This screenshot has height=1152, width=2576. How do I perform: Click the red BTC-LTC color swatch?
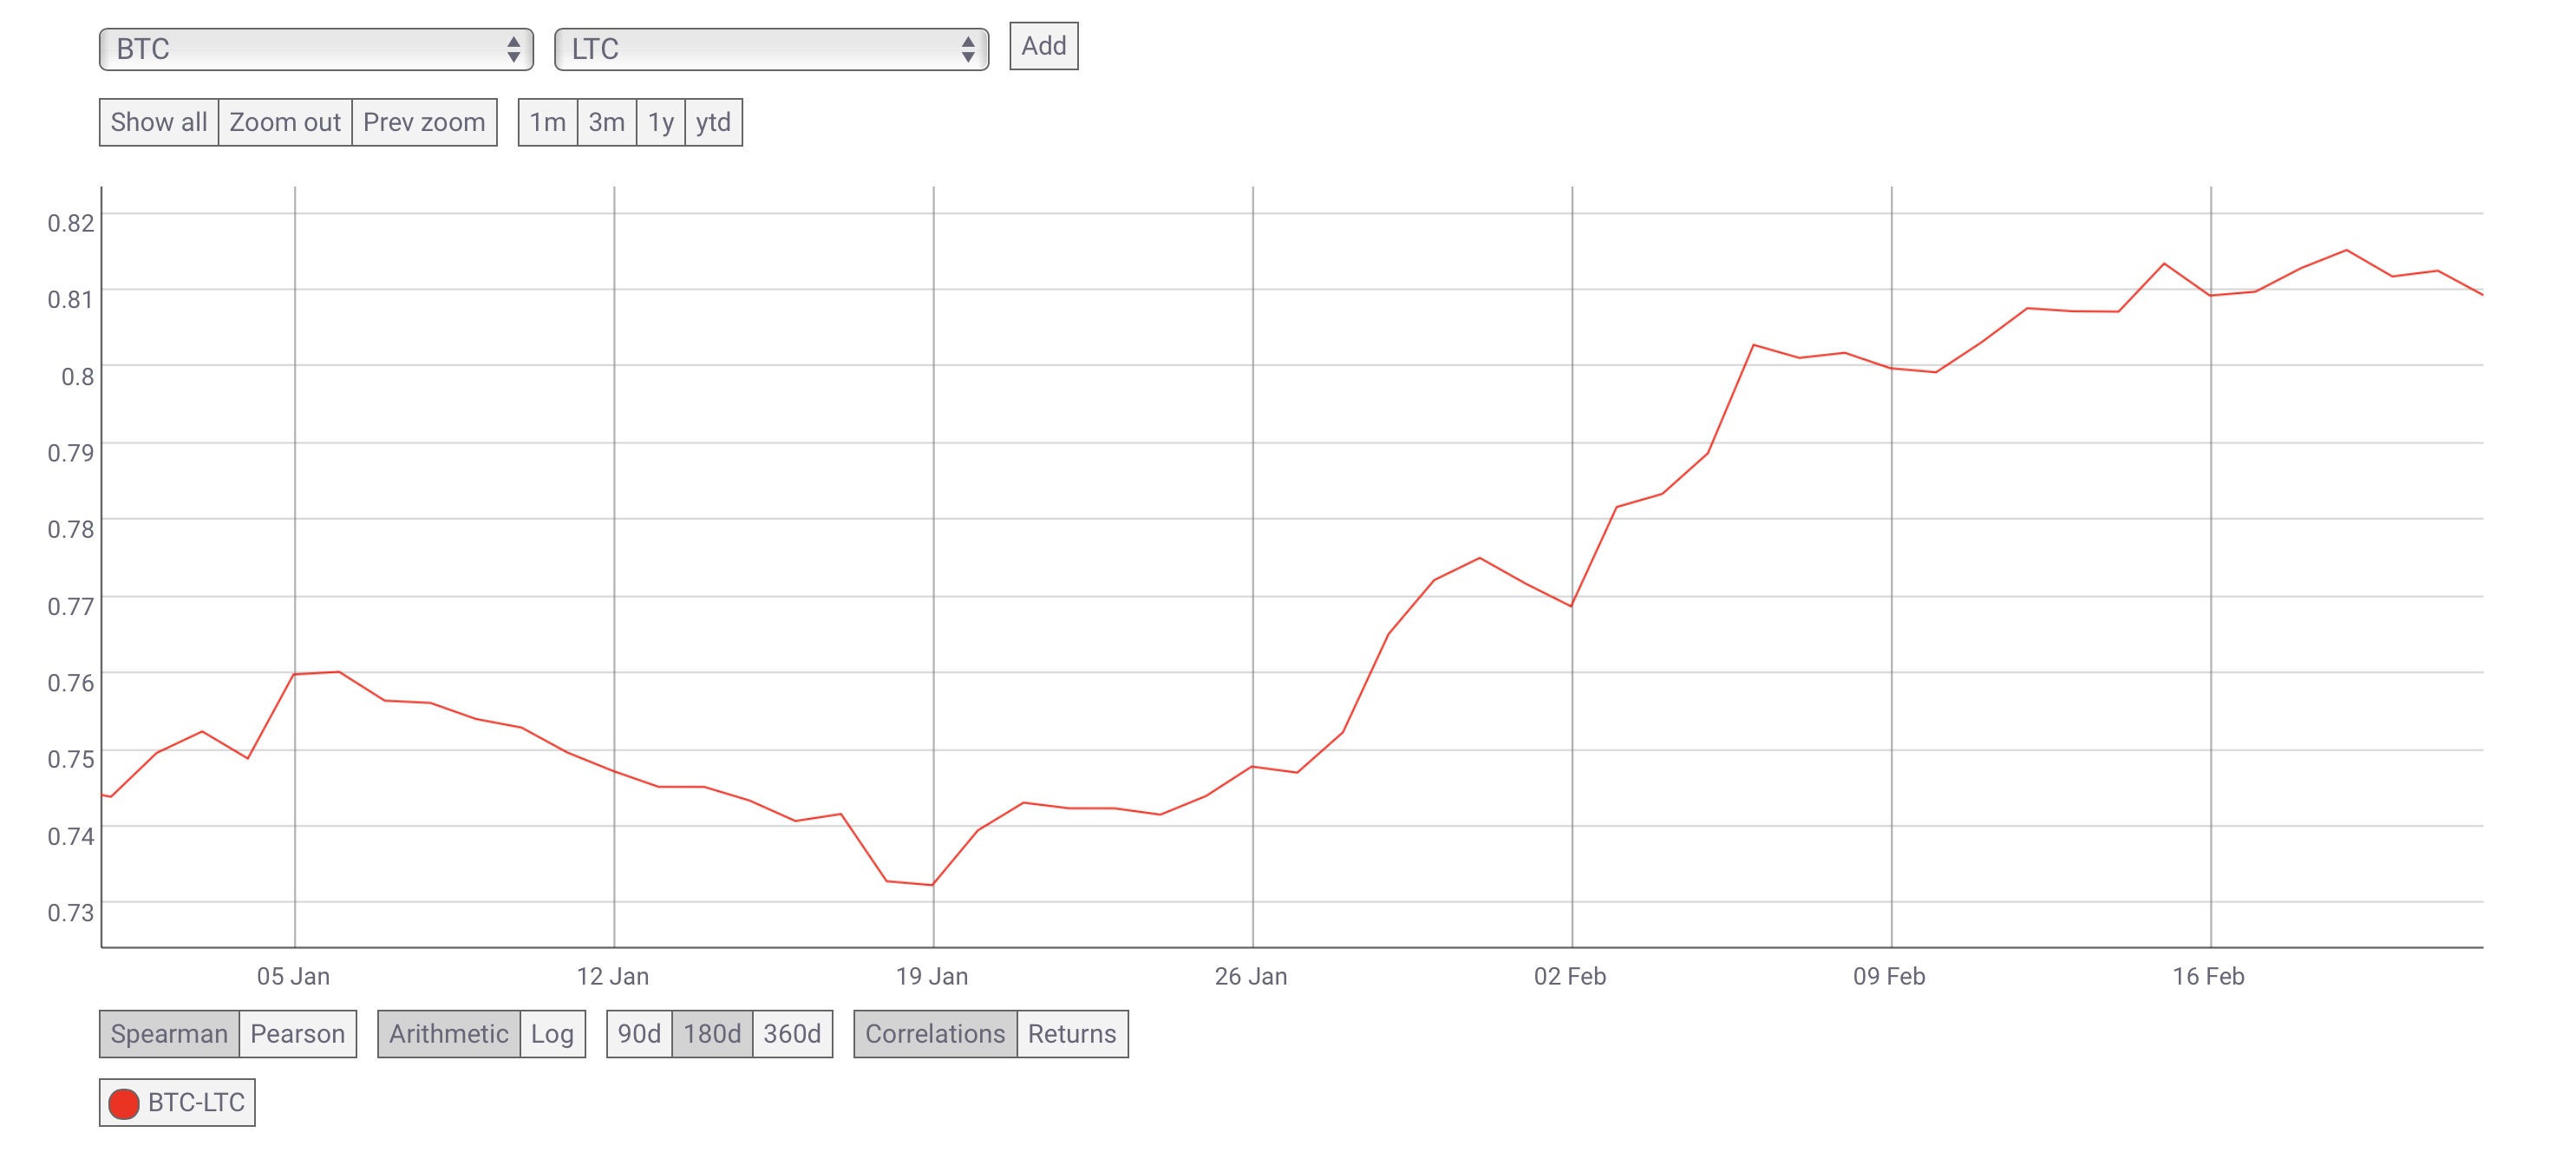[x=124, y=1103]
